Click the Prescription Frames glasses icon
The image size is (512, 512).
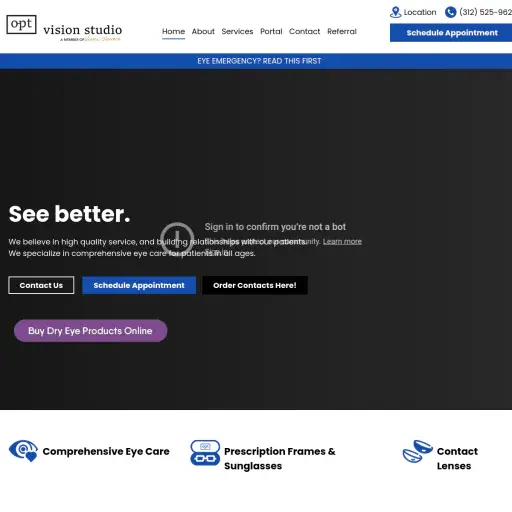coord(205,452)
